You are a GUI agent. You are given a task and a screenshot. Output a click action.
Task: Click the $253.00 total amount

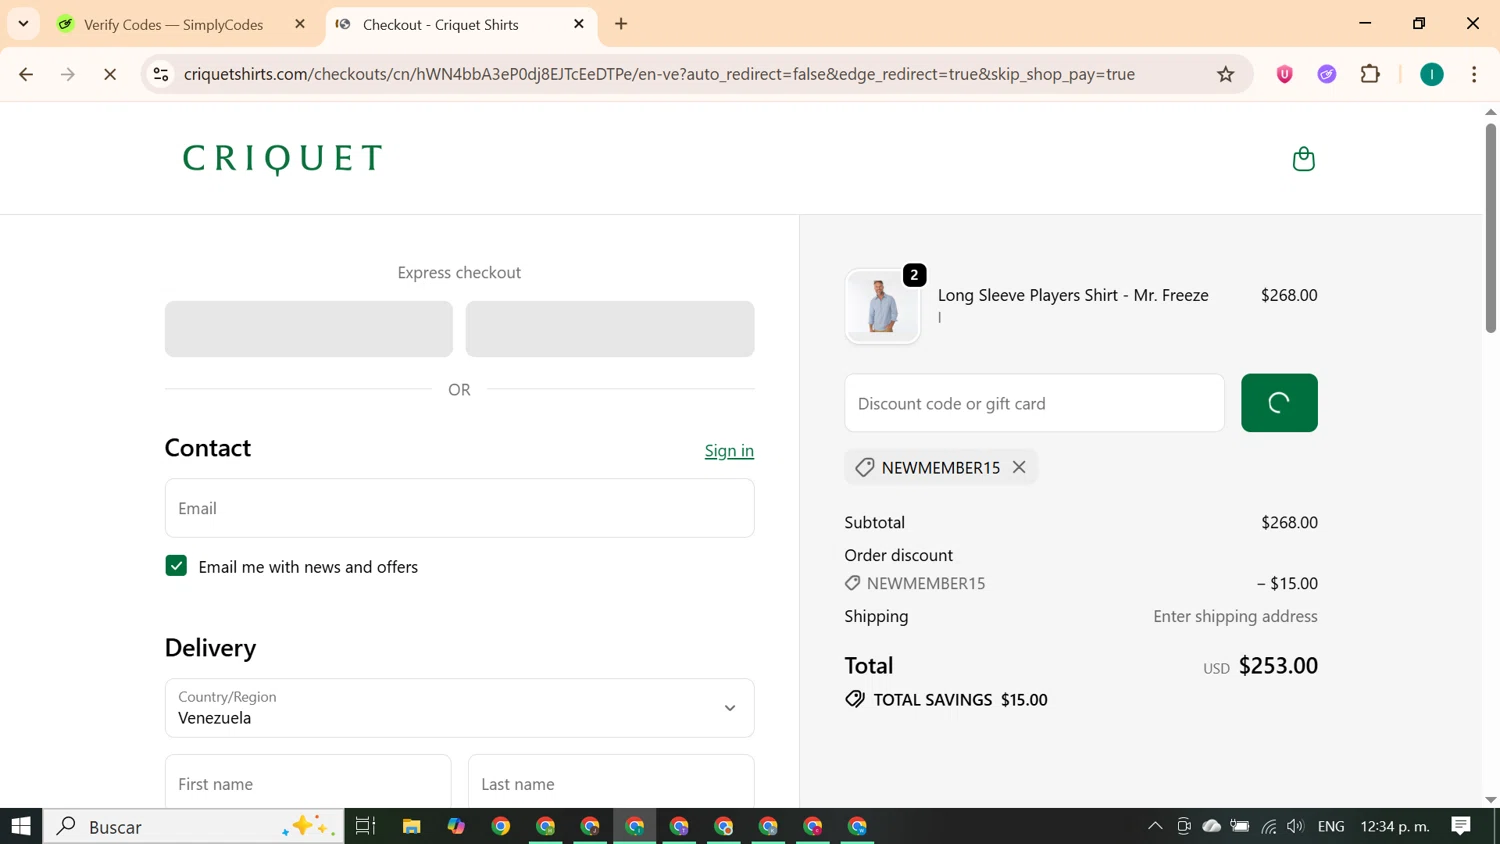[1278, 665]
